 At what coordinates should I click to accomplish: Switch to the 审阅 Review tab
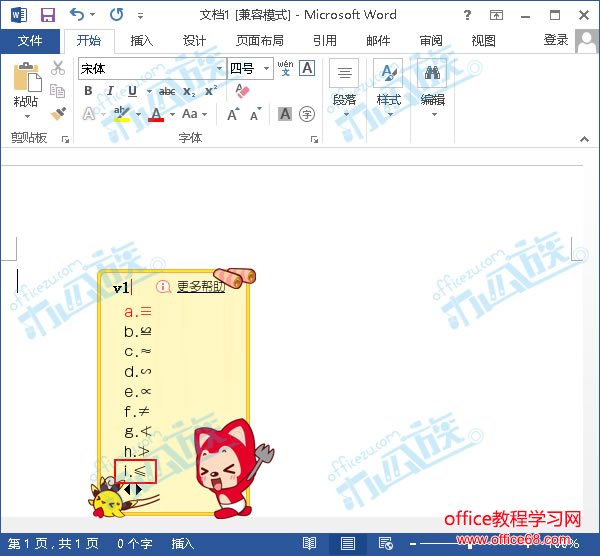coord(431,41)
